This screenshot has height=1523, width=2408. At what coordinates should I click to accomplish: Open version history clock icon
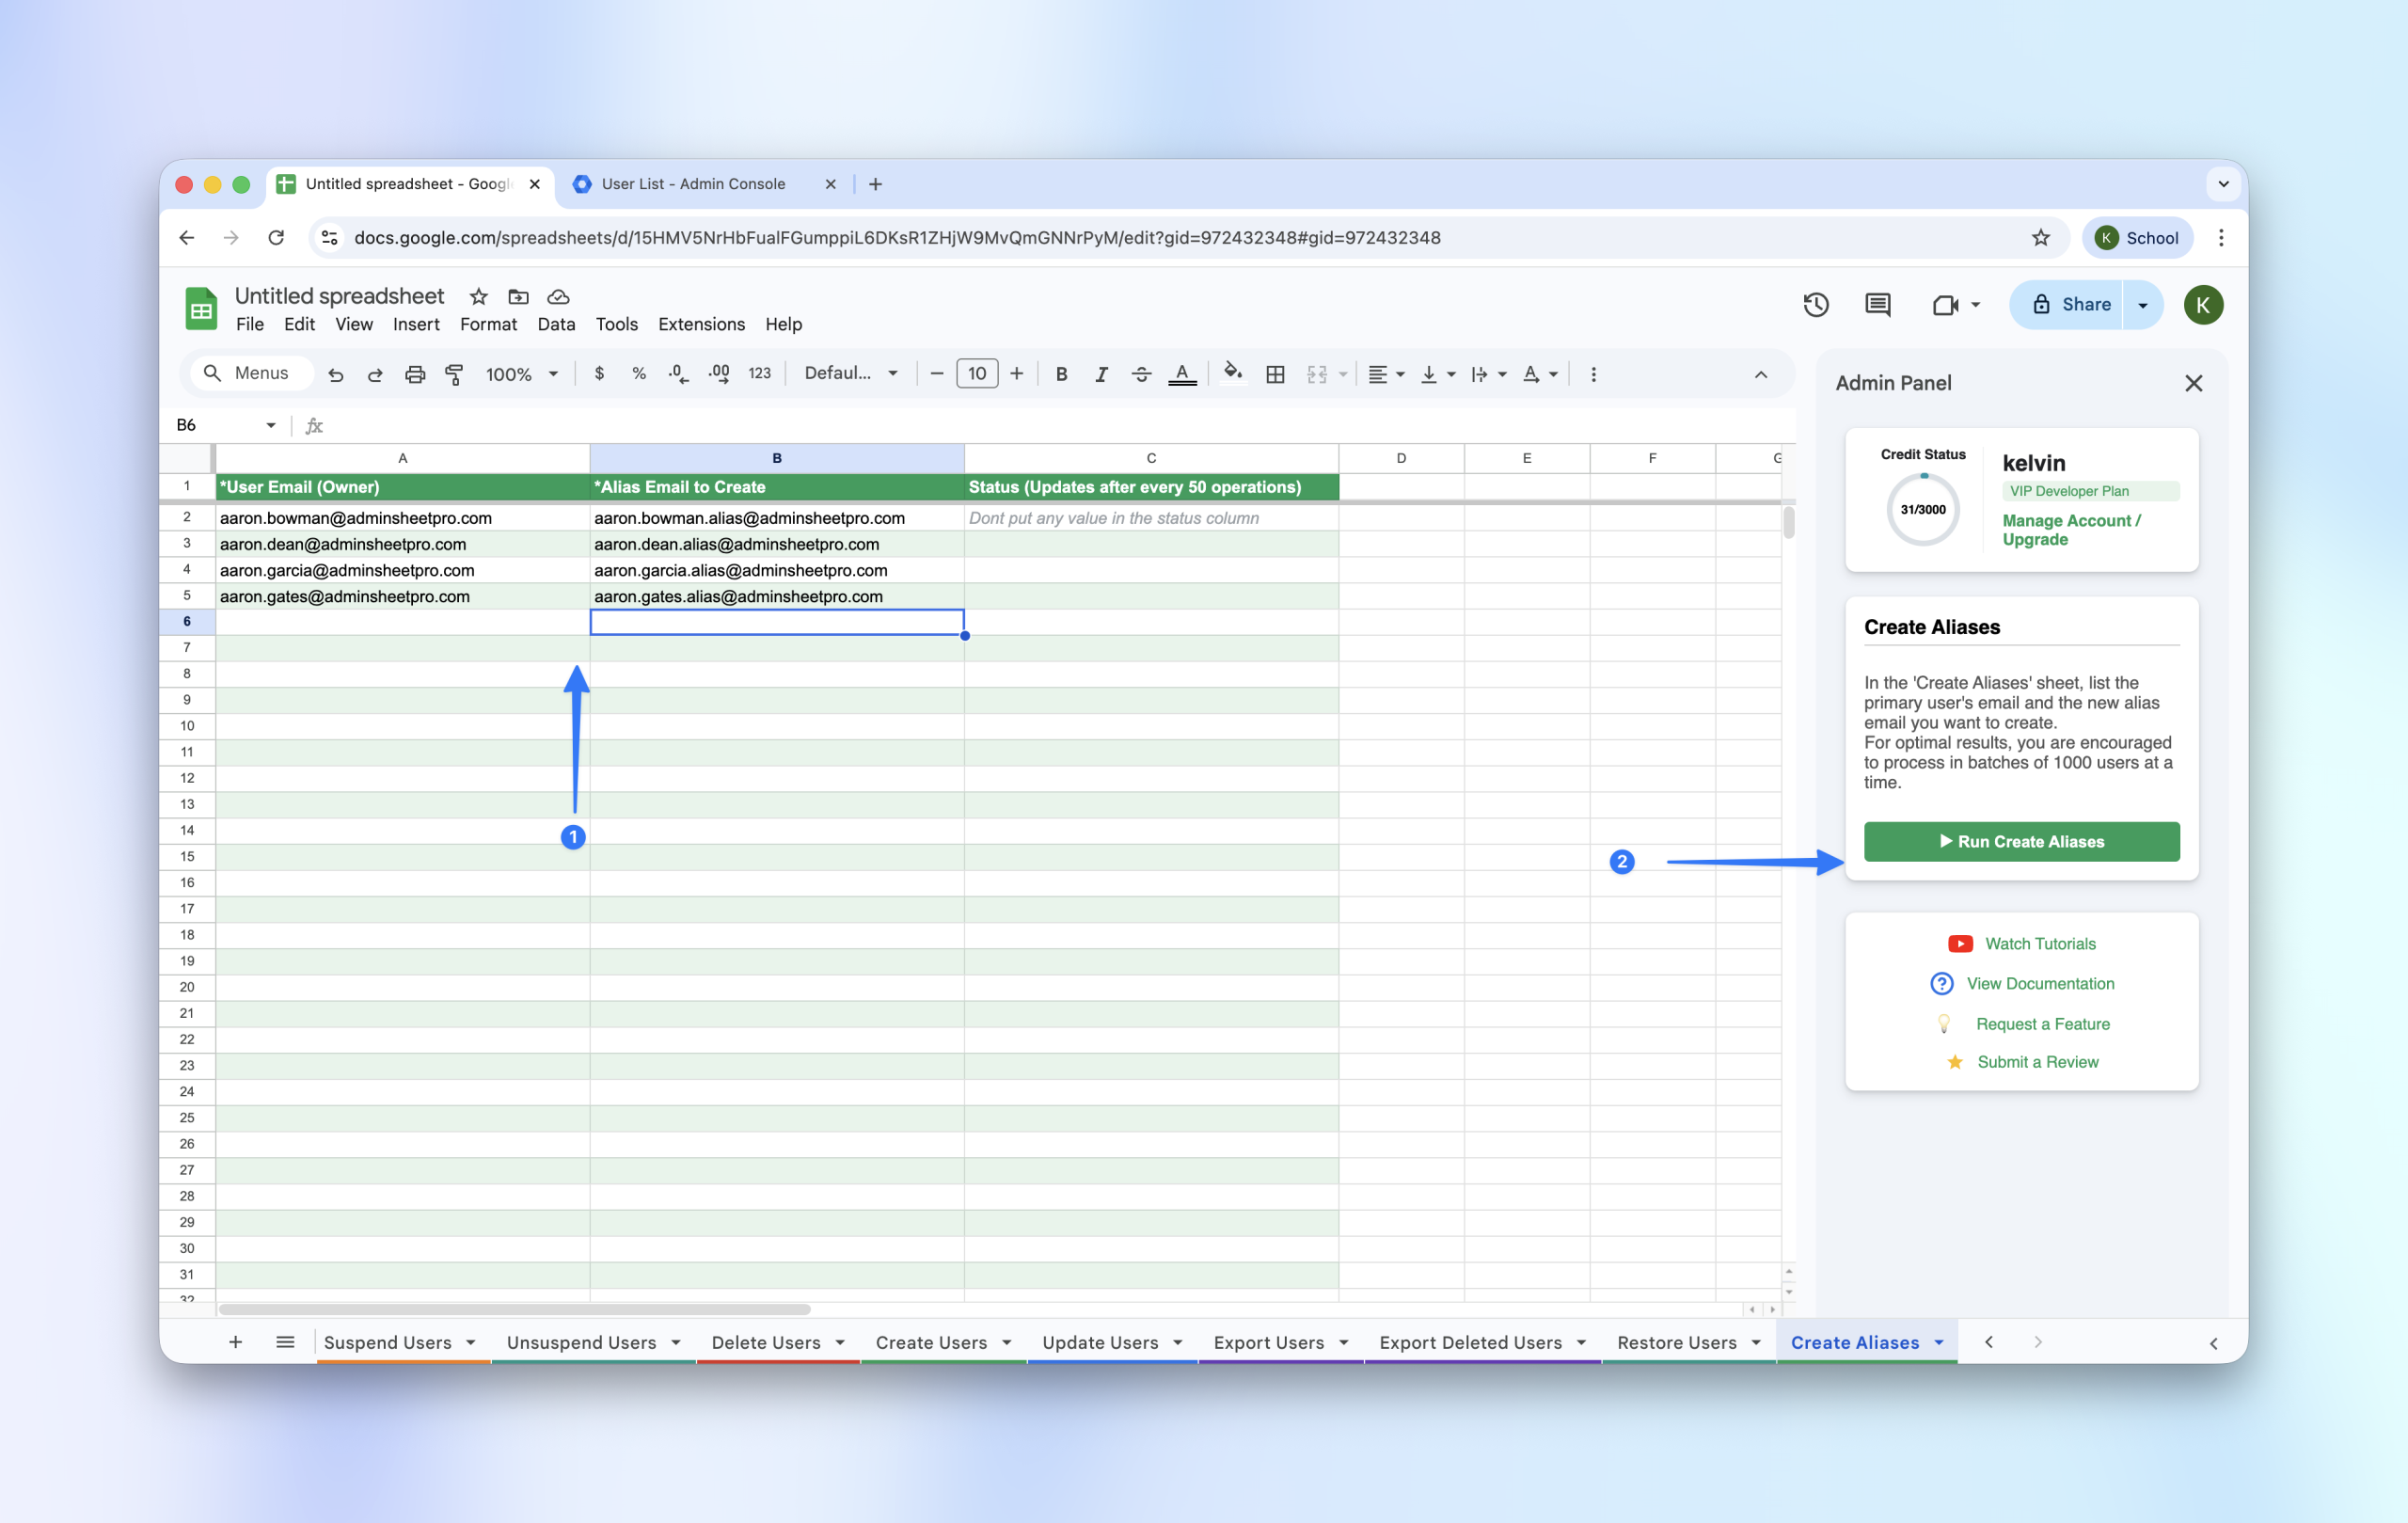coord(1815,305)
